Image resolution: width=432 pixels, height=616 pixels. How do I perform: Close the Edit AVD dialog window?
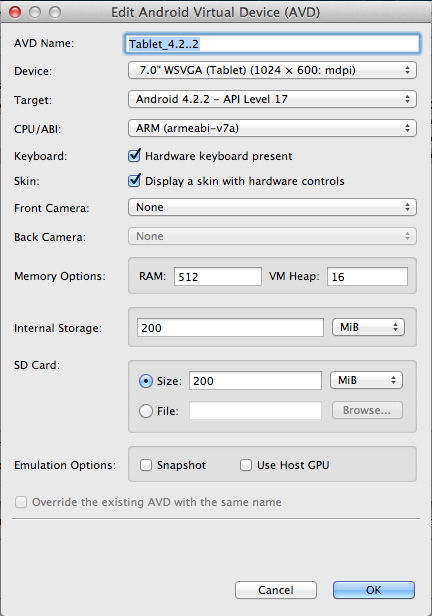point(15,12)
